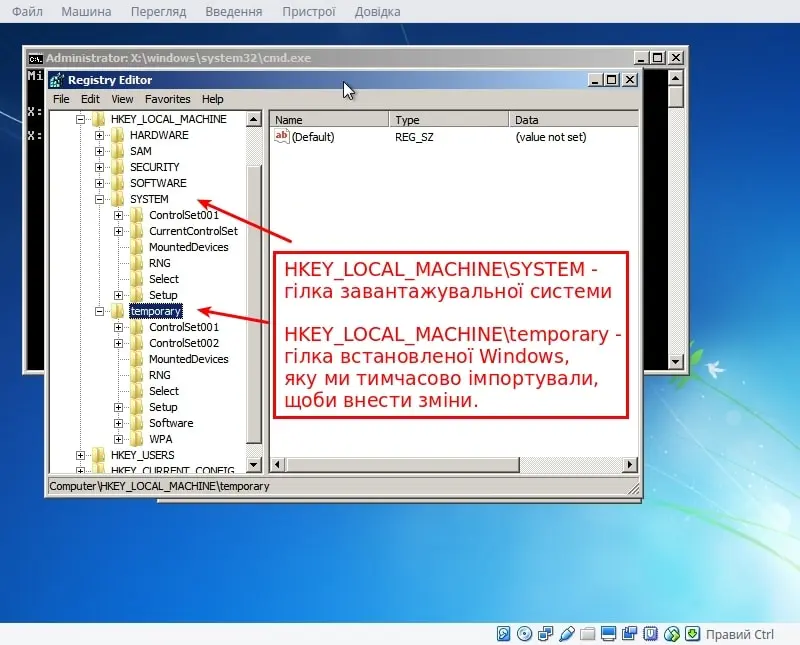The width and height of the screenshot is (800, 645).
Task: Click the REG_SZ type cell
Action: click(x=414, y=137)
